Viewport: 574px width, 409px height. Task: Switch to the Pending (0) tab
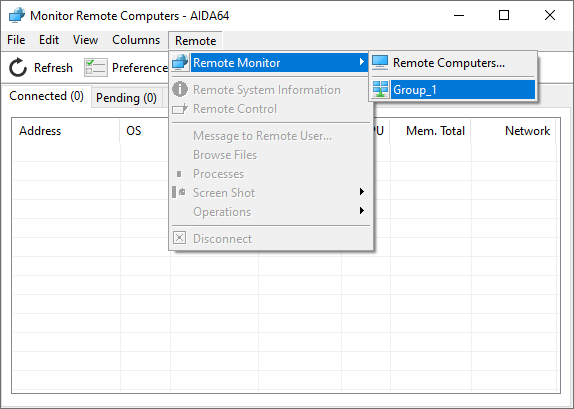(126, 98)
